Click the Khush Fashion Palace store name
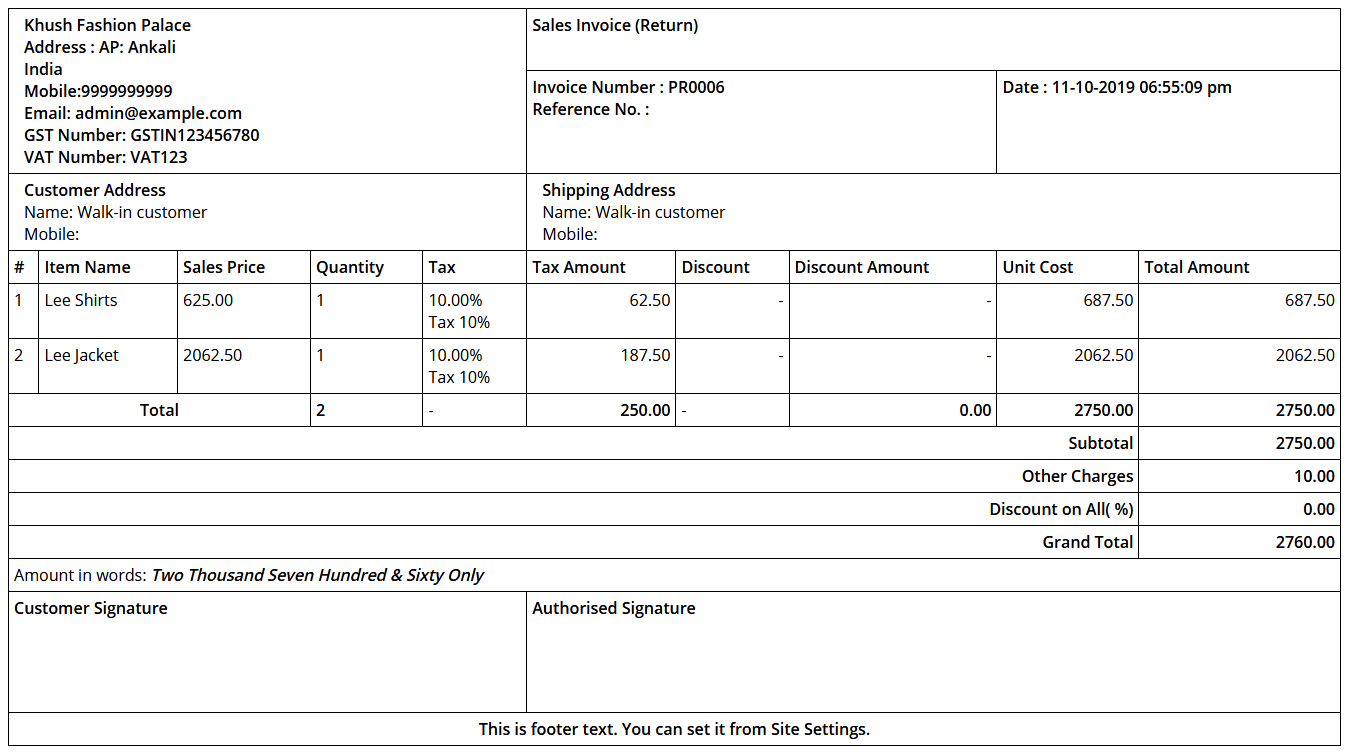Image resolution: width=1349 pixels, height=754 pixels. [107, 25]
